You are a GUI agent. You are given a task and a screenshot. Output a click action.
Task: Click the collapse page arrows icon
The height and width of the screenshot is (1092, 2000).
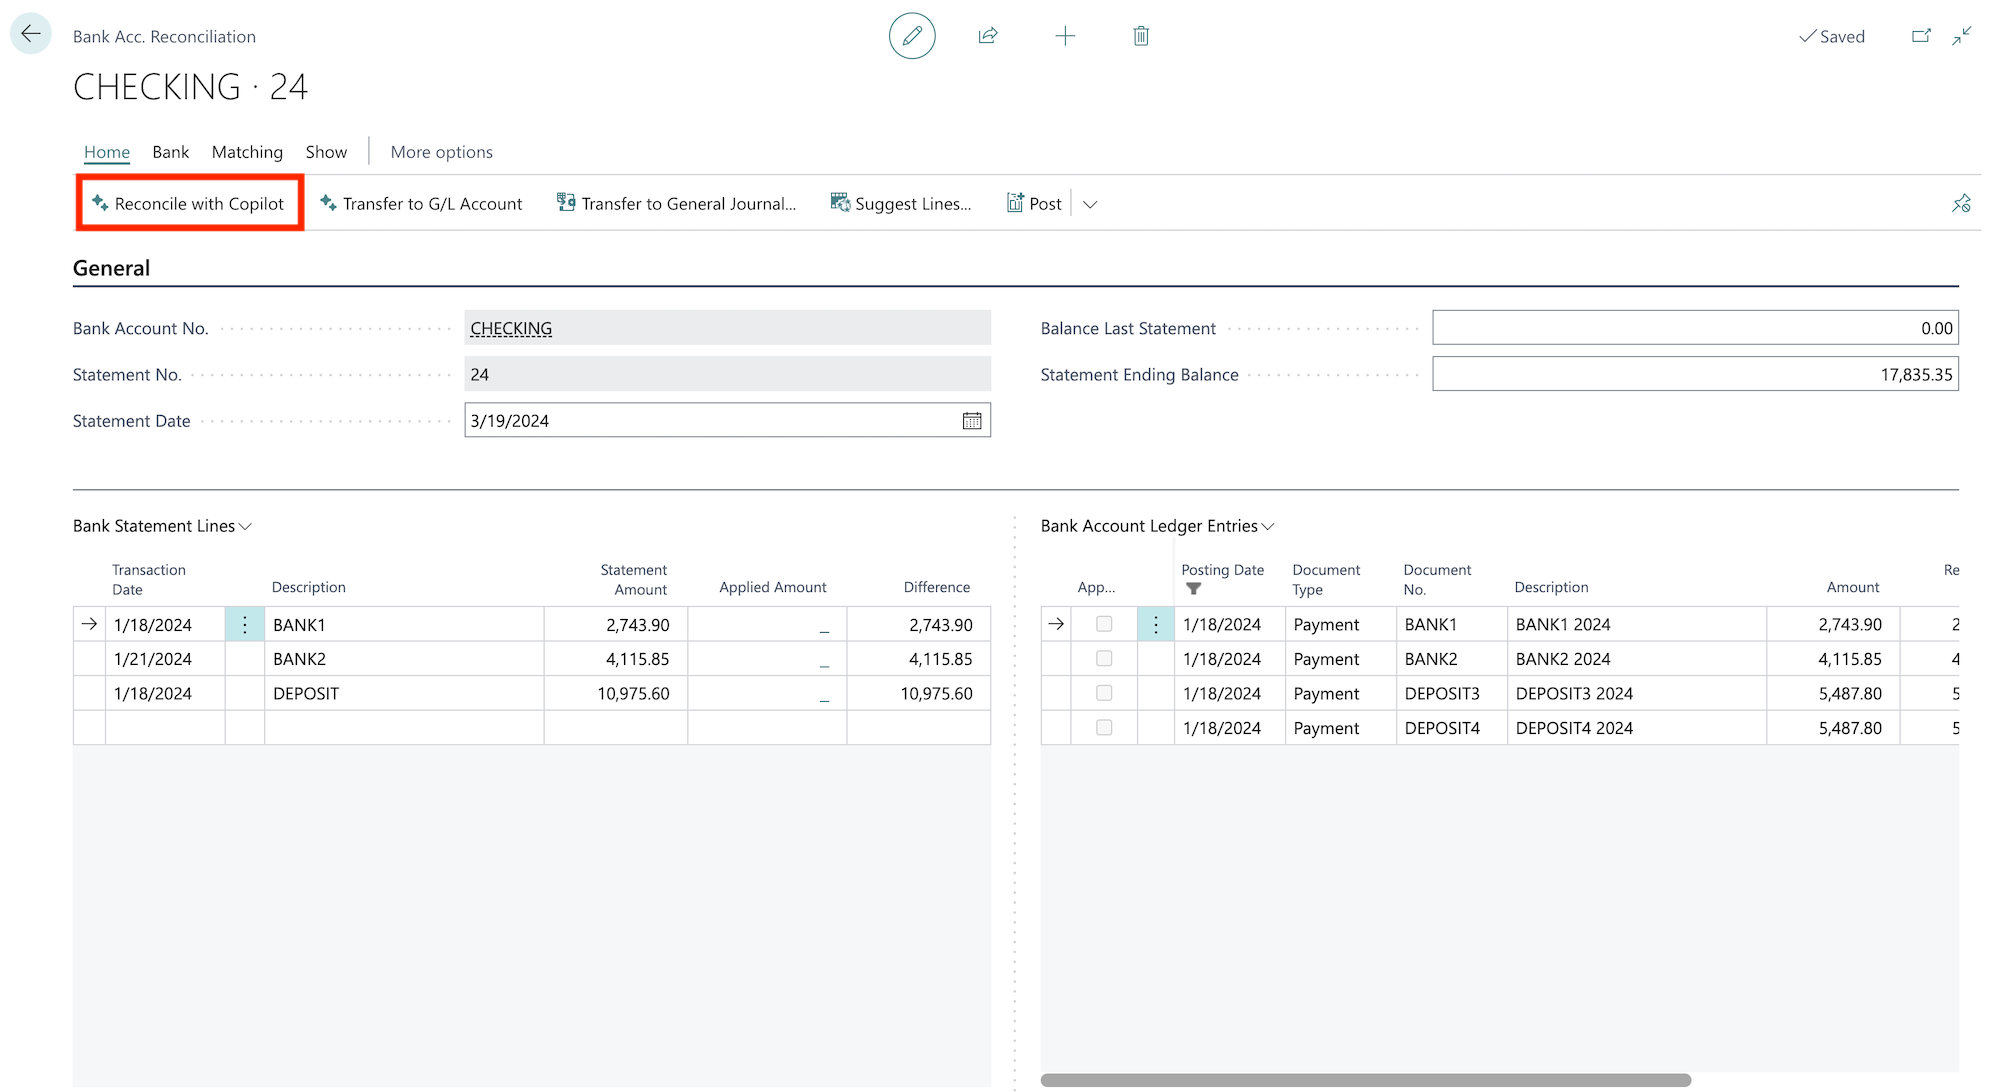coord(1962,36)
